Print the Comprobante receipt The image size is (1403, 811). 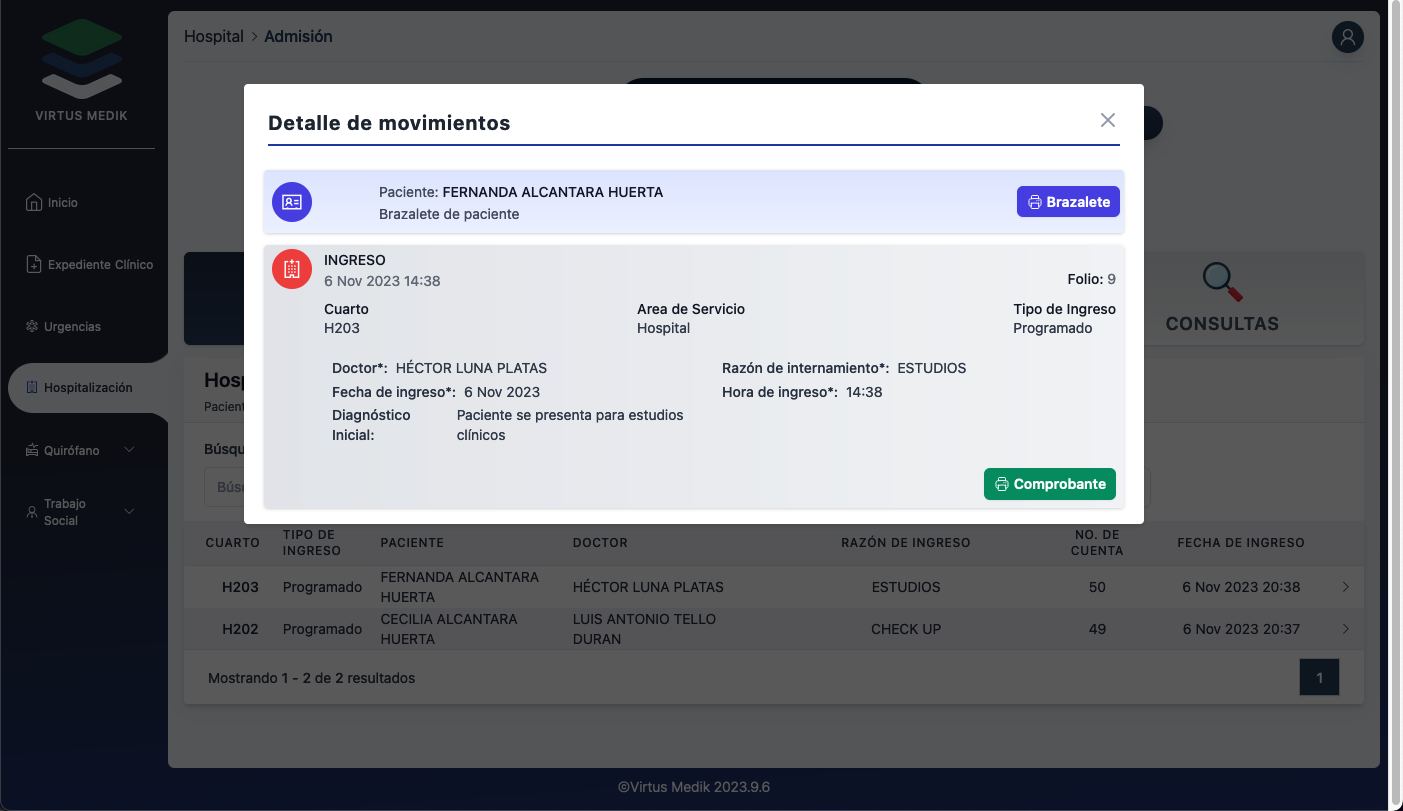(1049, 484)
